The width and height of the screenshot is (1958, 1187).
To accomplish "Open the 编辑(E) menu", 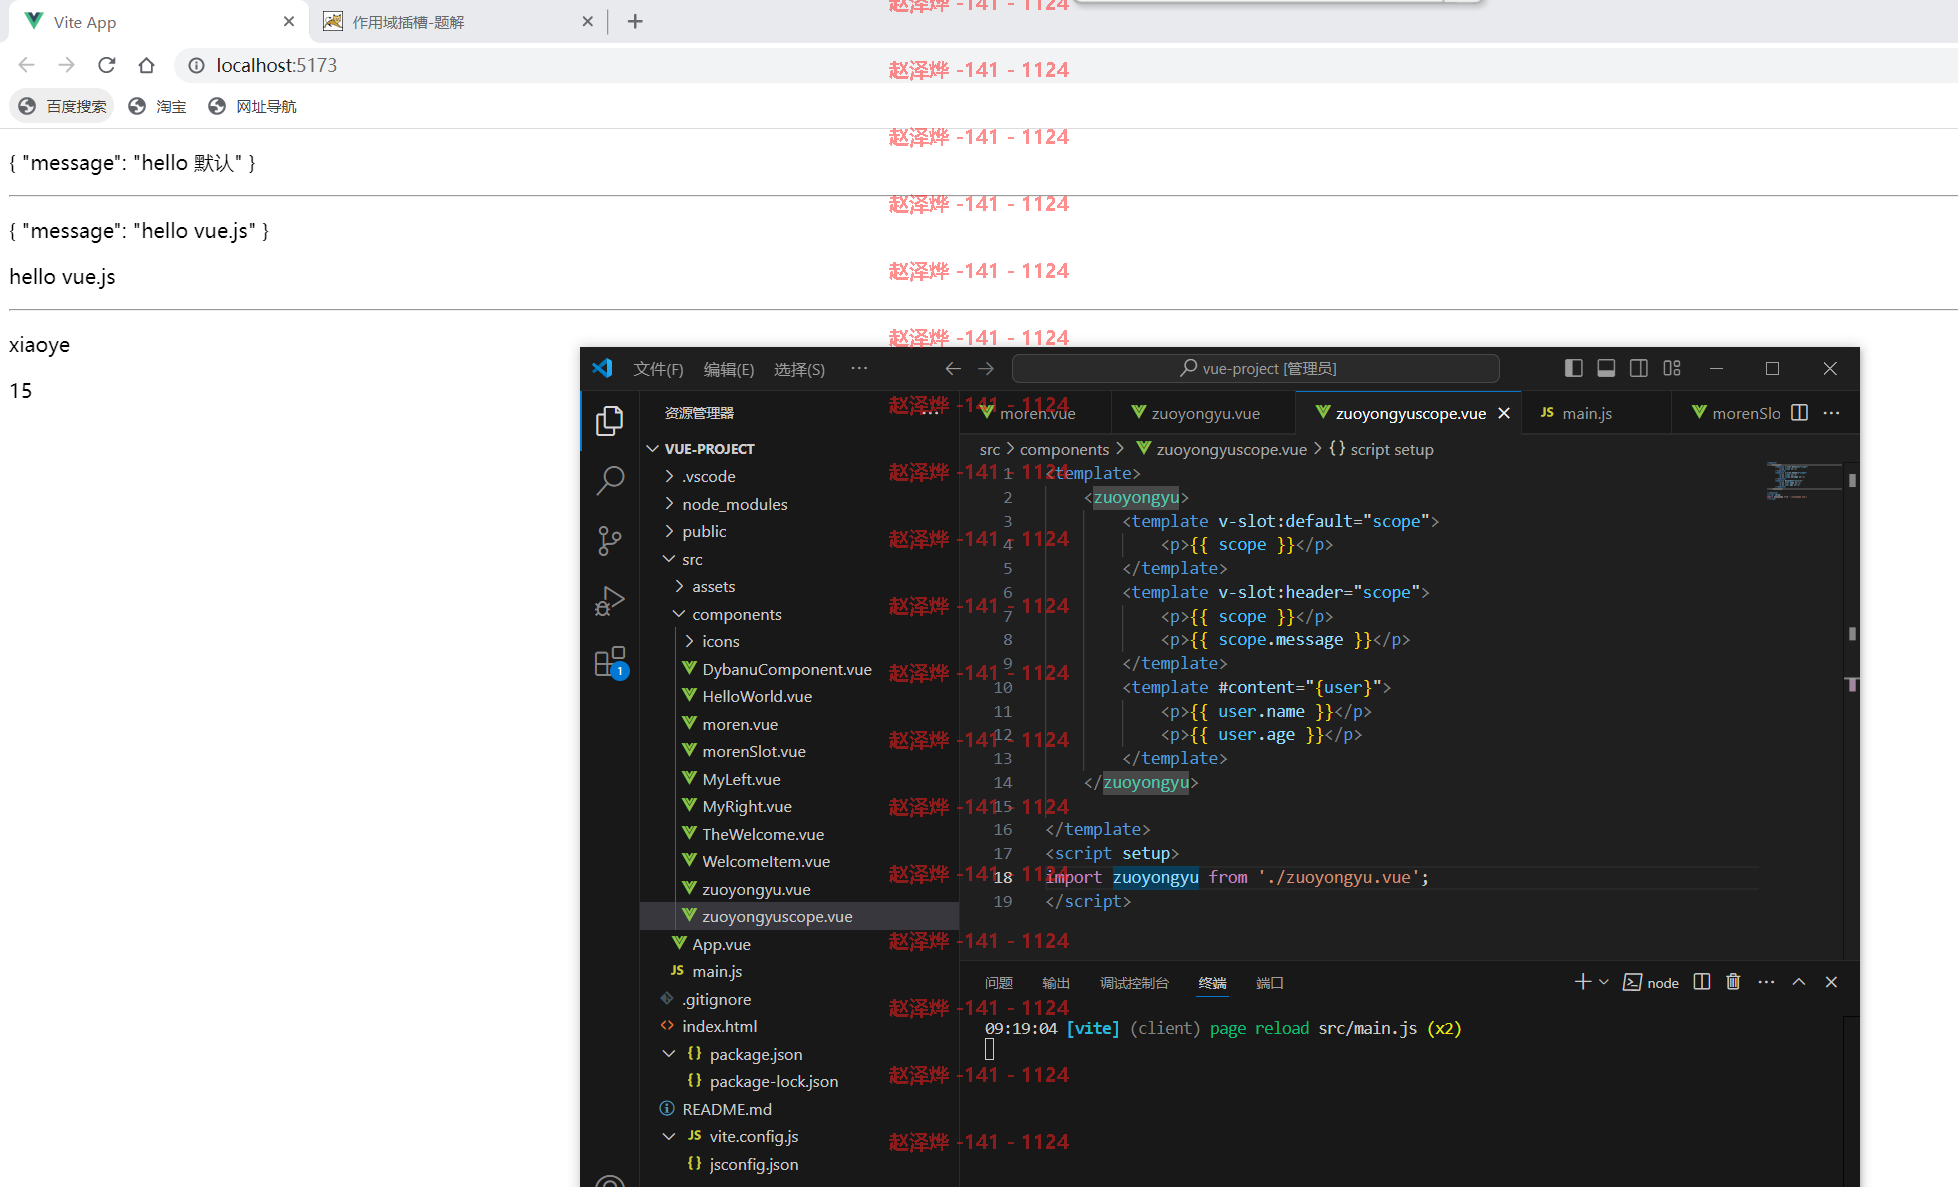I will (729, 369).
